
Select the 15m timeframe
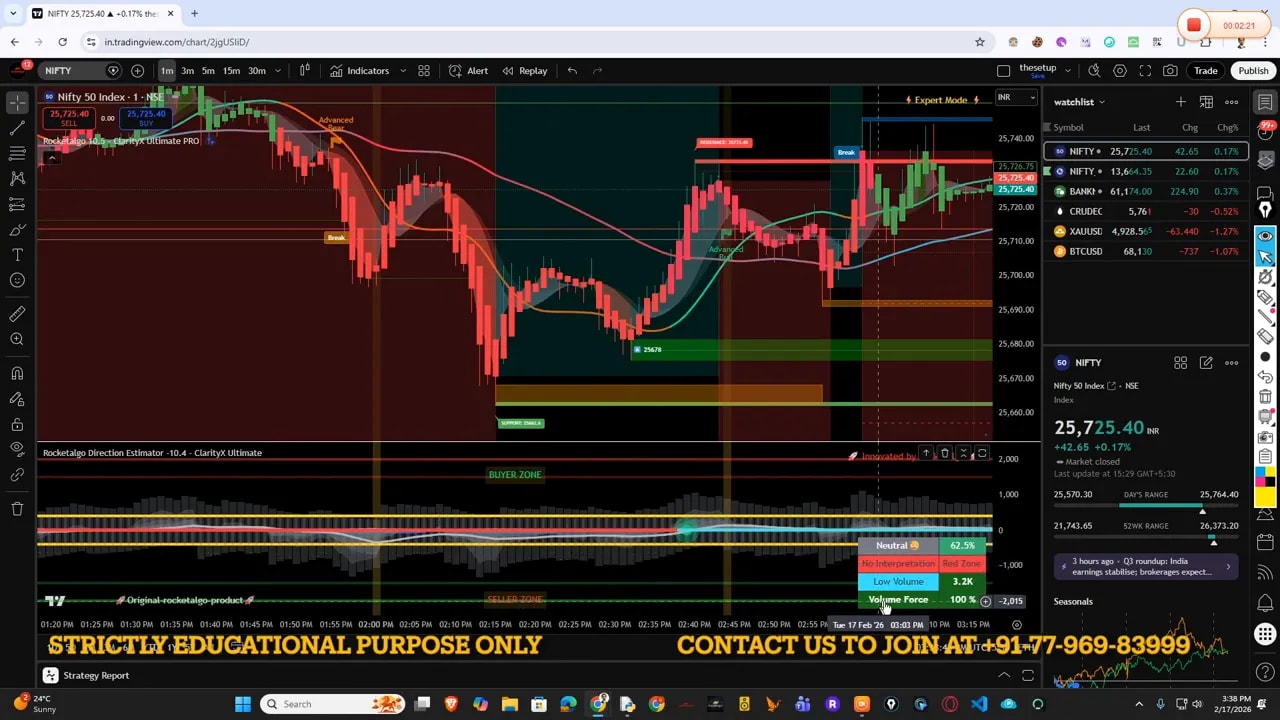(231, 71)
